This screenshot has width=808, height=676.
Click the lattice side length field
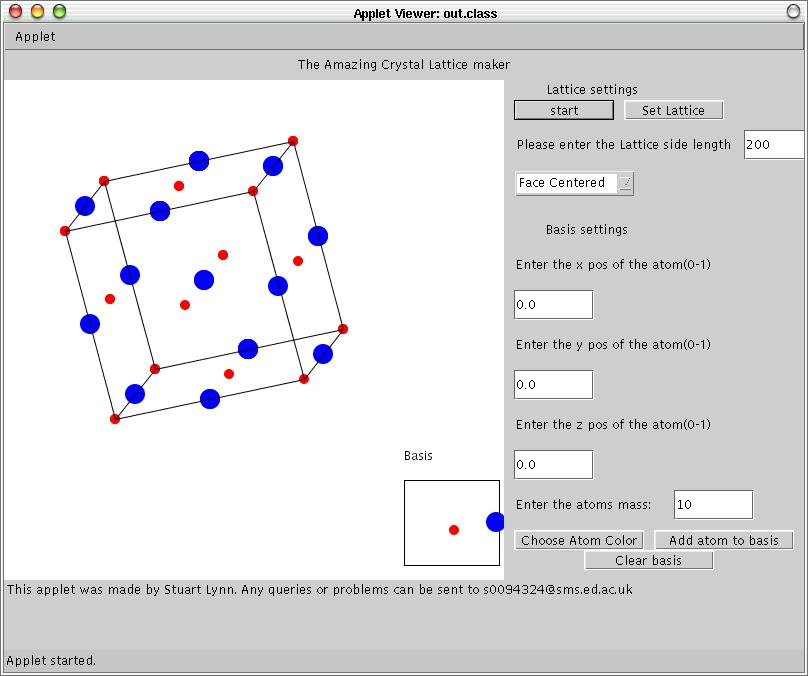[x=773, y=145]
